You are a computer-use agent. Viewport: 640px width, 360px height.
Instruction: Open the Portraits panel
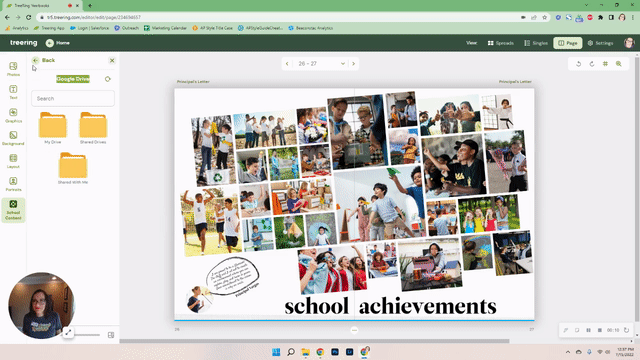pos(13,184)
